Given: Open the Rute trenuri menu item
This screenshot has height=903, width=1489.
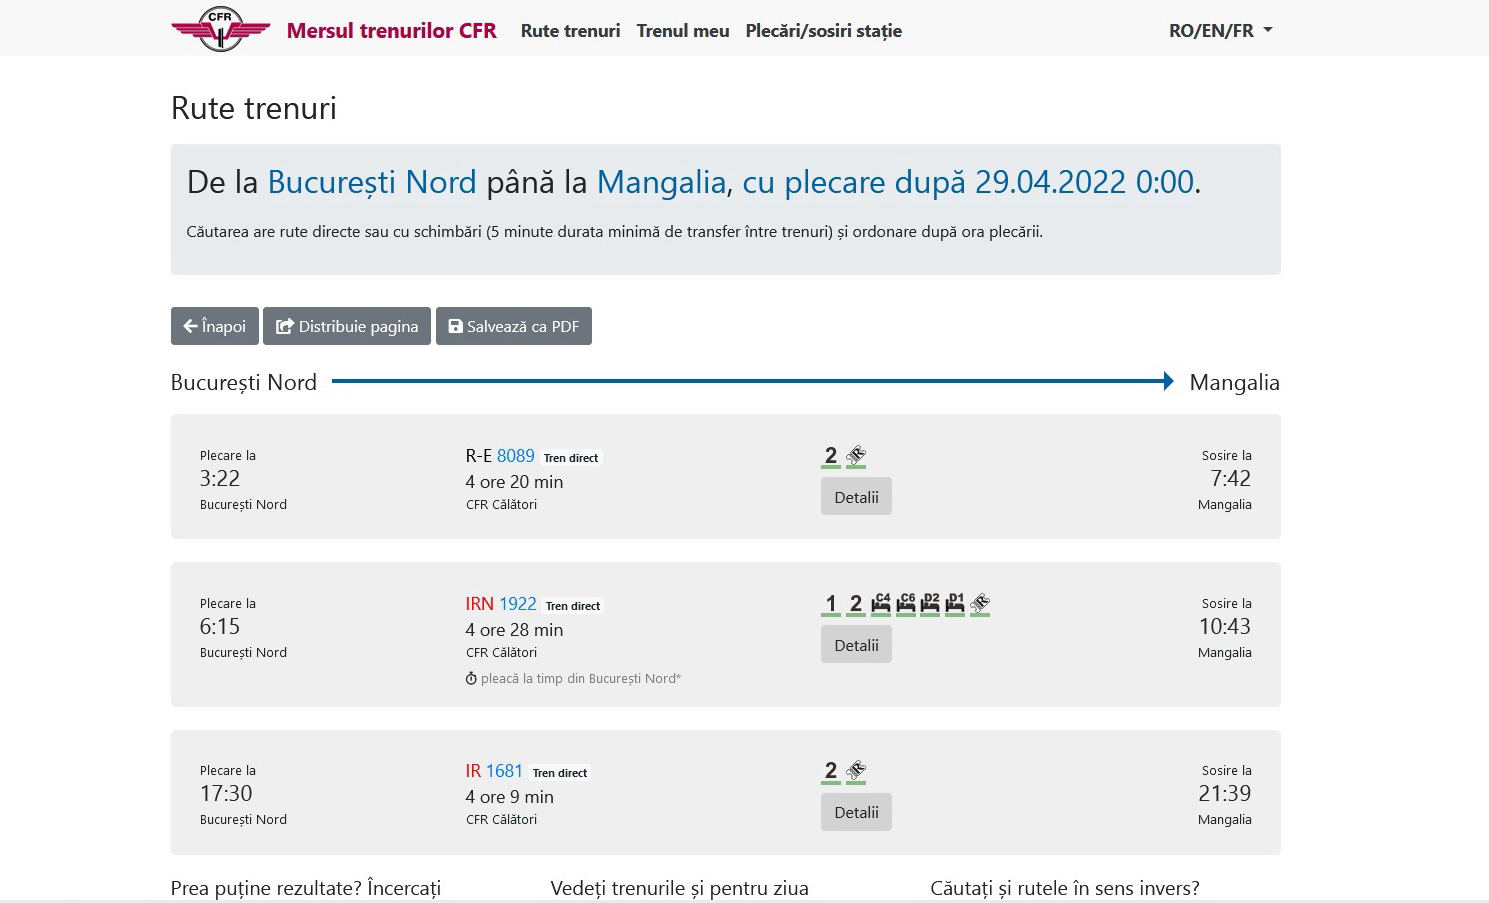Looking at the screenshot, I should click(570, 31).
